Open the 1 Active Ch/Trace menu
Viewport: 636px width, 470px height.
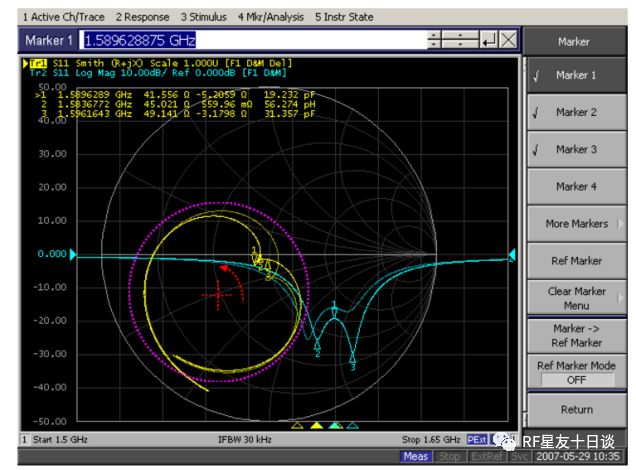coord(63,17)
